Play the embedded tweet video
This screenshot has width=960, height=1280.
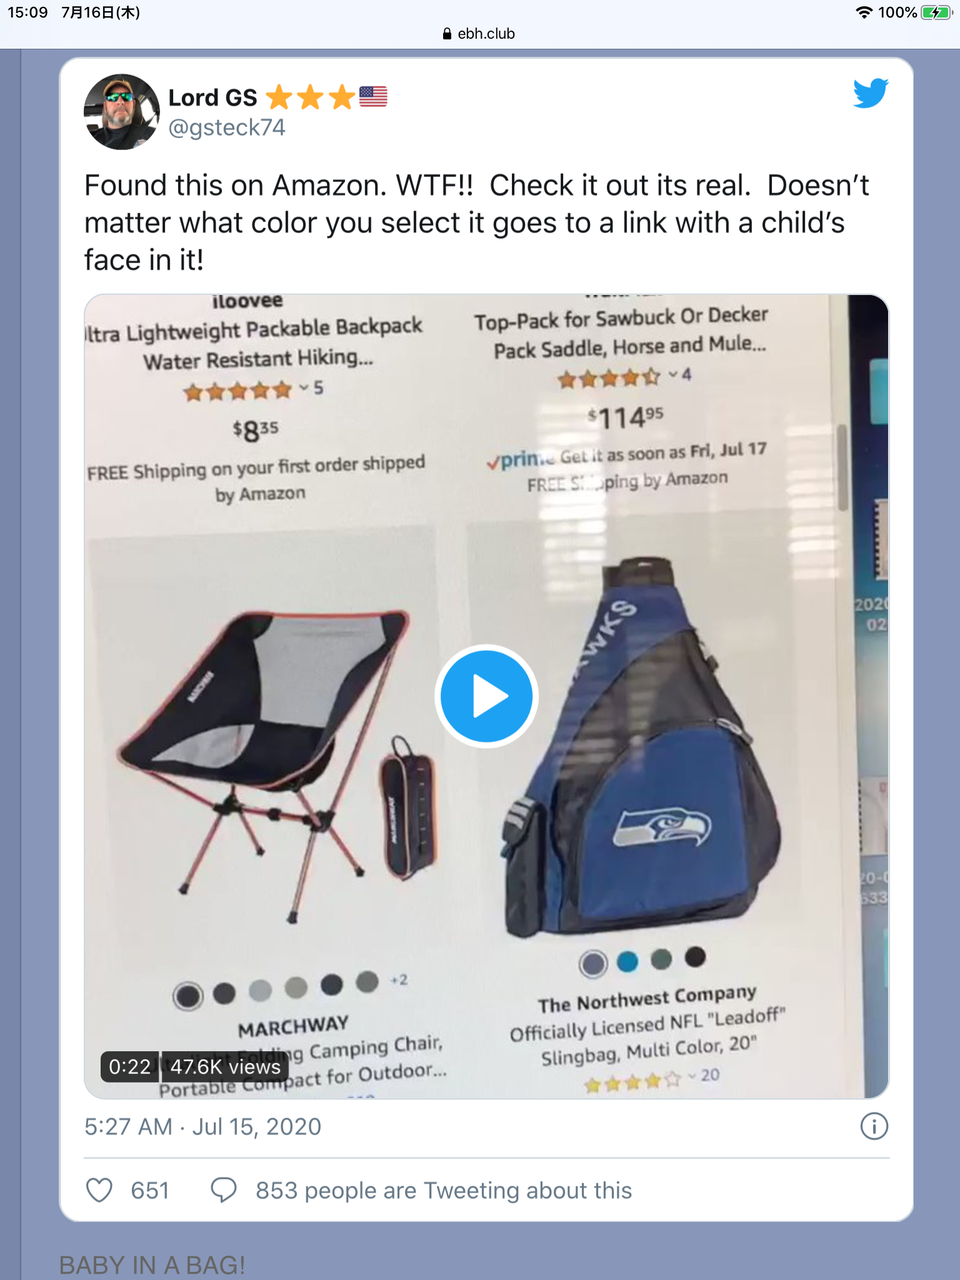tap(487, 696)
